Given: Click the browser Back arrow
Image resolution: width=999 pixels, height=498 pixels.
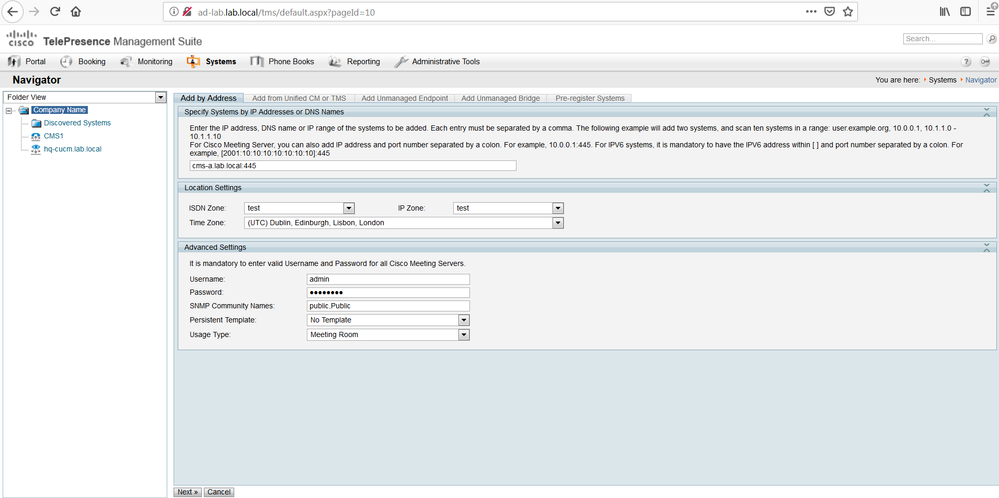Looking at the screenshot, I should click(x=12, y=11).
